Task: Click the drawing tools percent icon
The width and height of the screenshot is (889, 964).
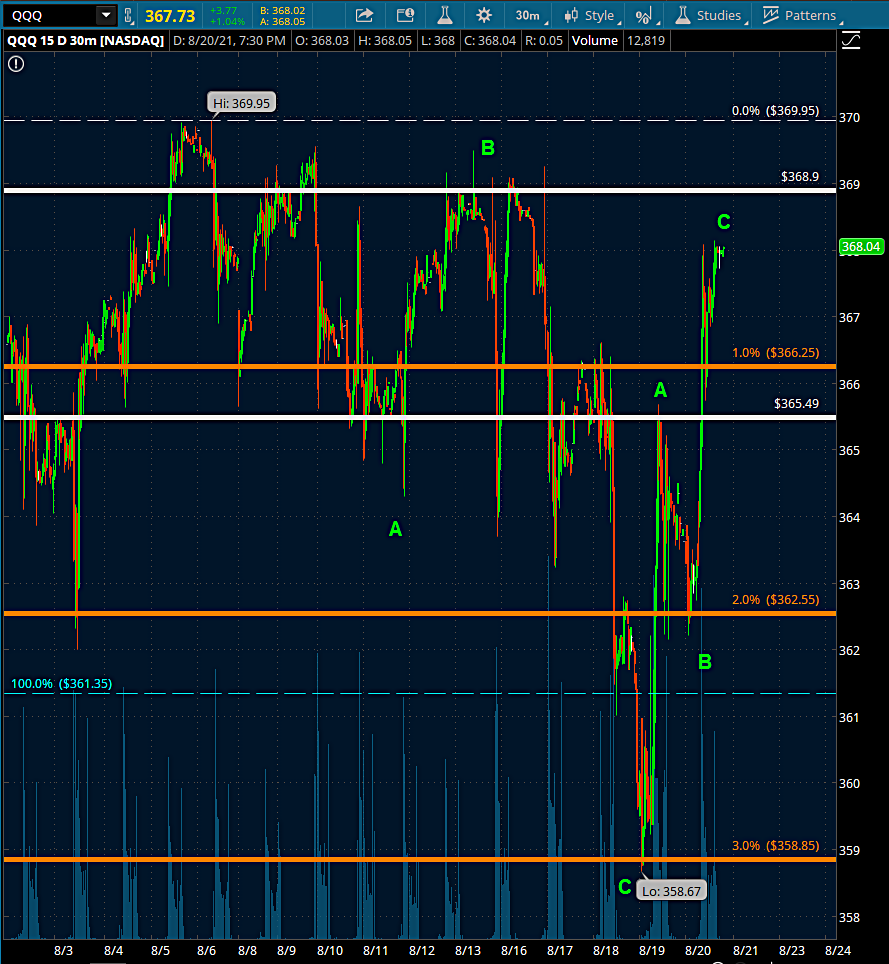Action: (645, 15)
